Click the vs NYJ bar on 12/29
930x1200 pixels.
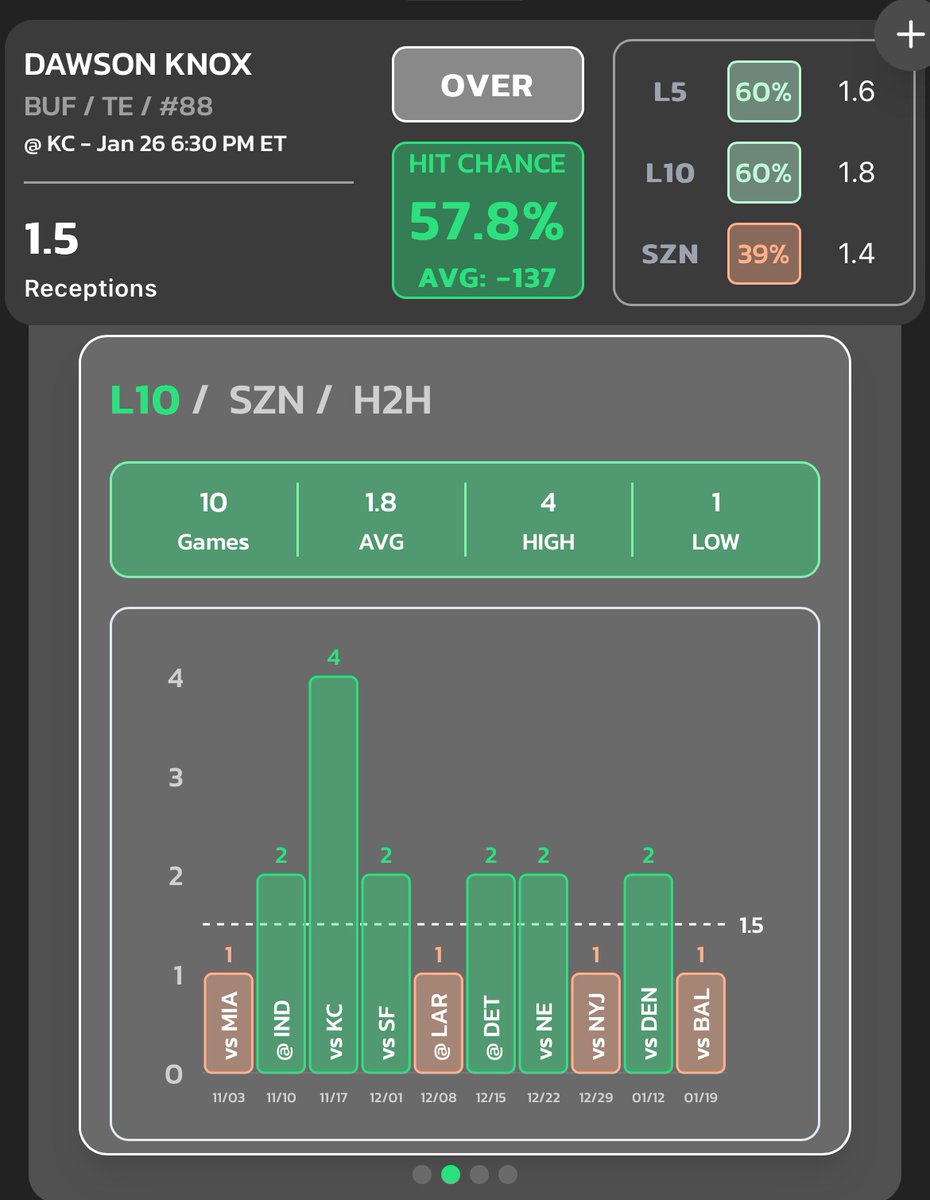pyautogui.click(x=596, y=1024)
